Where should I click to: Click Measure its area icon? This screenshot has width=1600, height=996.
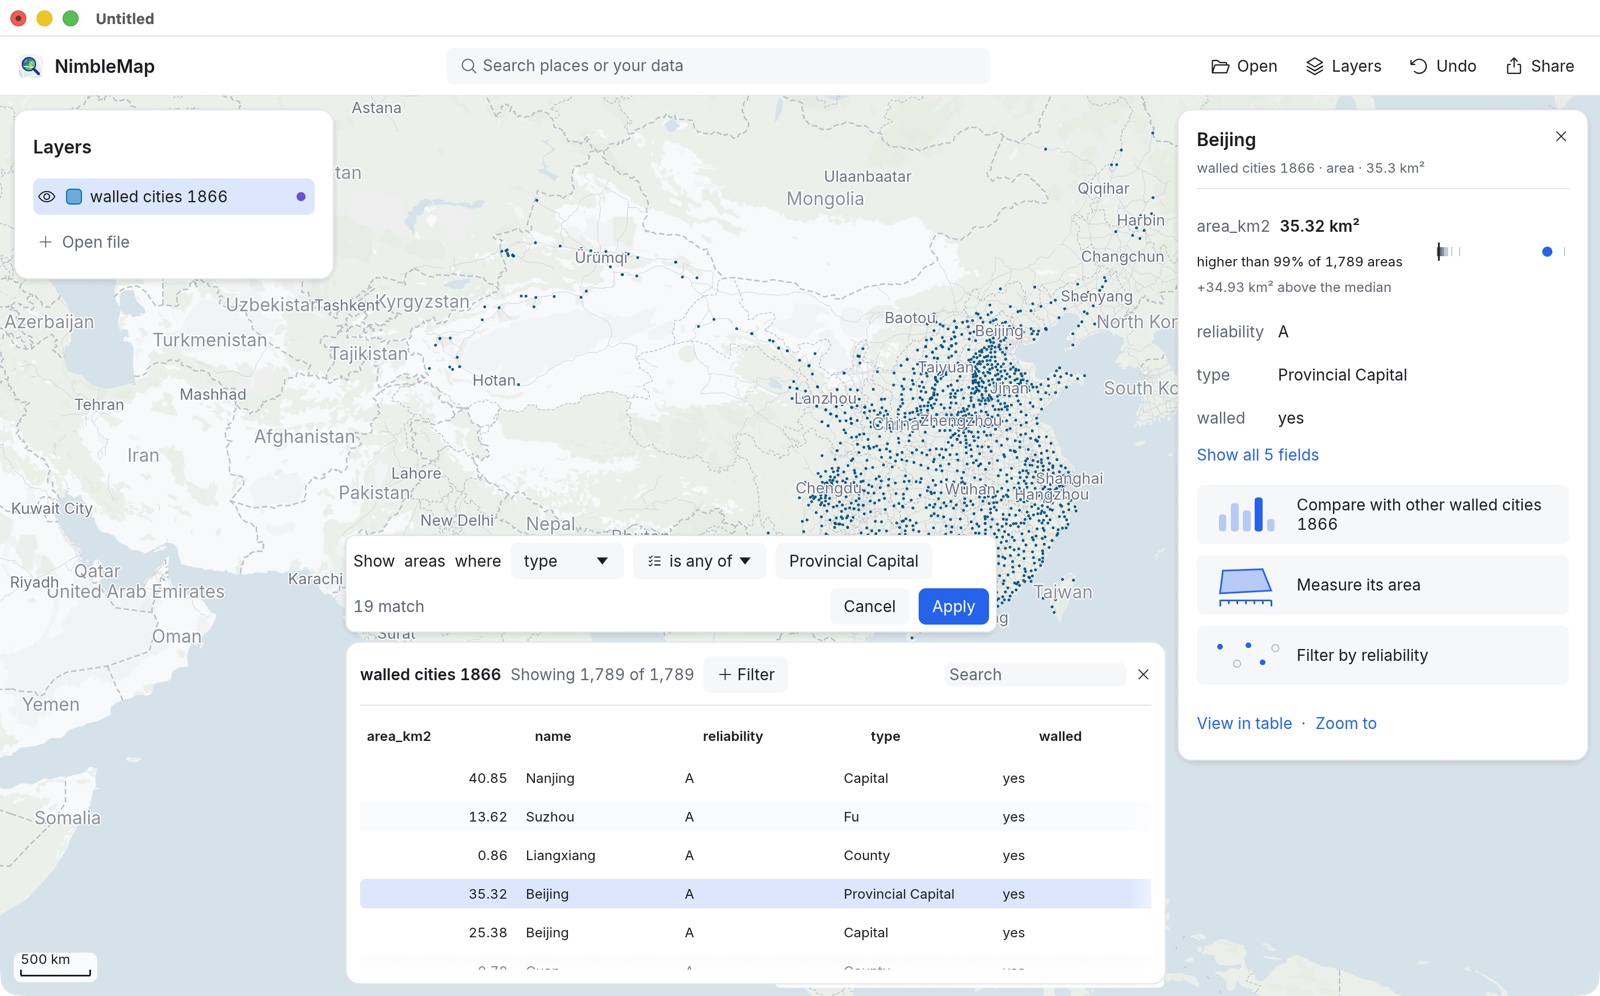(x=1246, y=586)
